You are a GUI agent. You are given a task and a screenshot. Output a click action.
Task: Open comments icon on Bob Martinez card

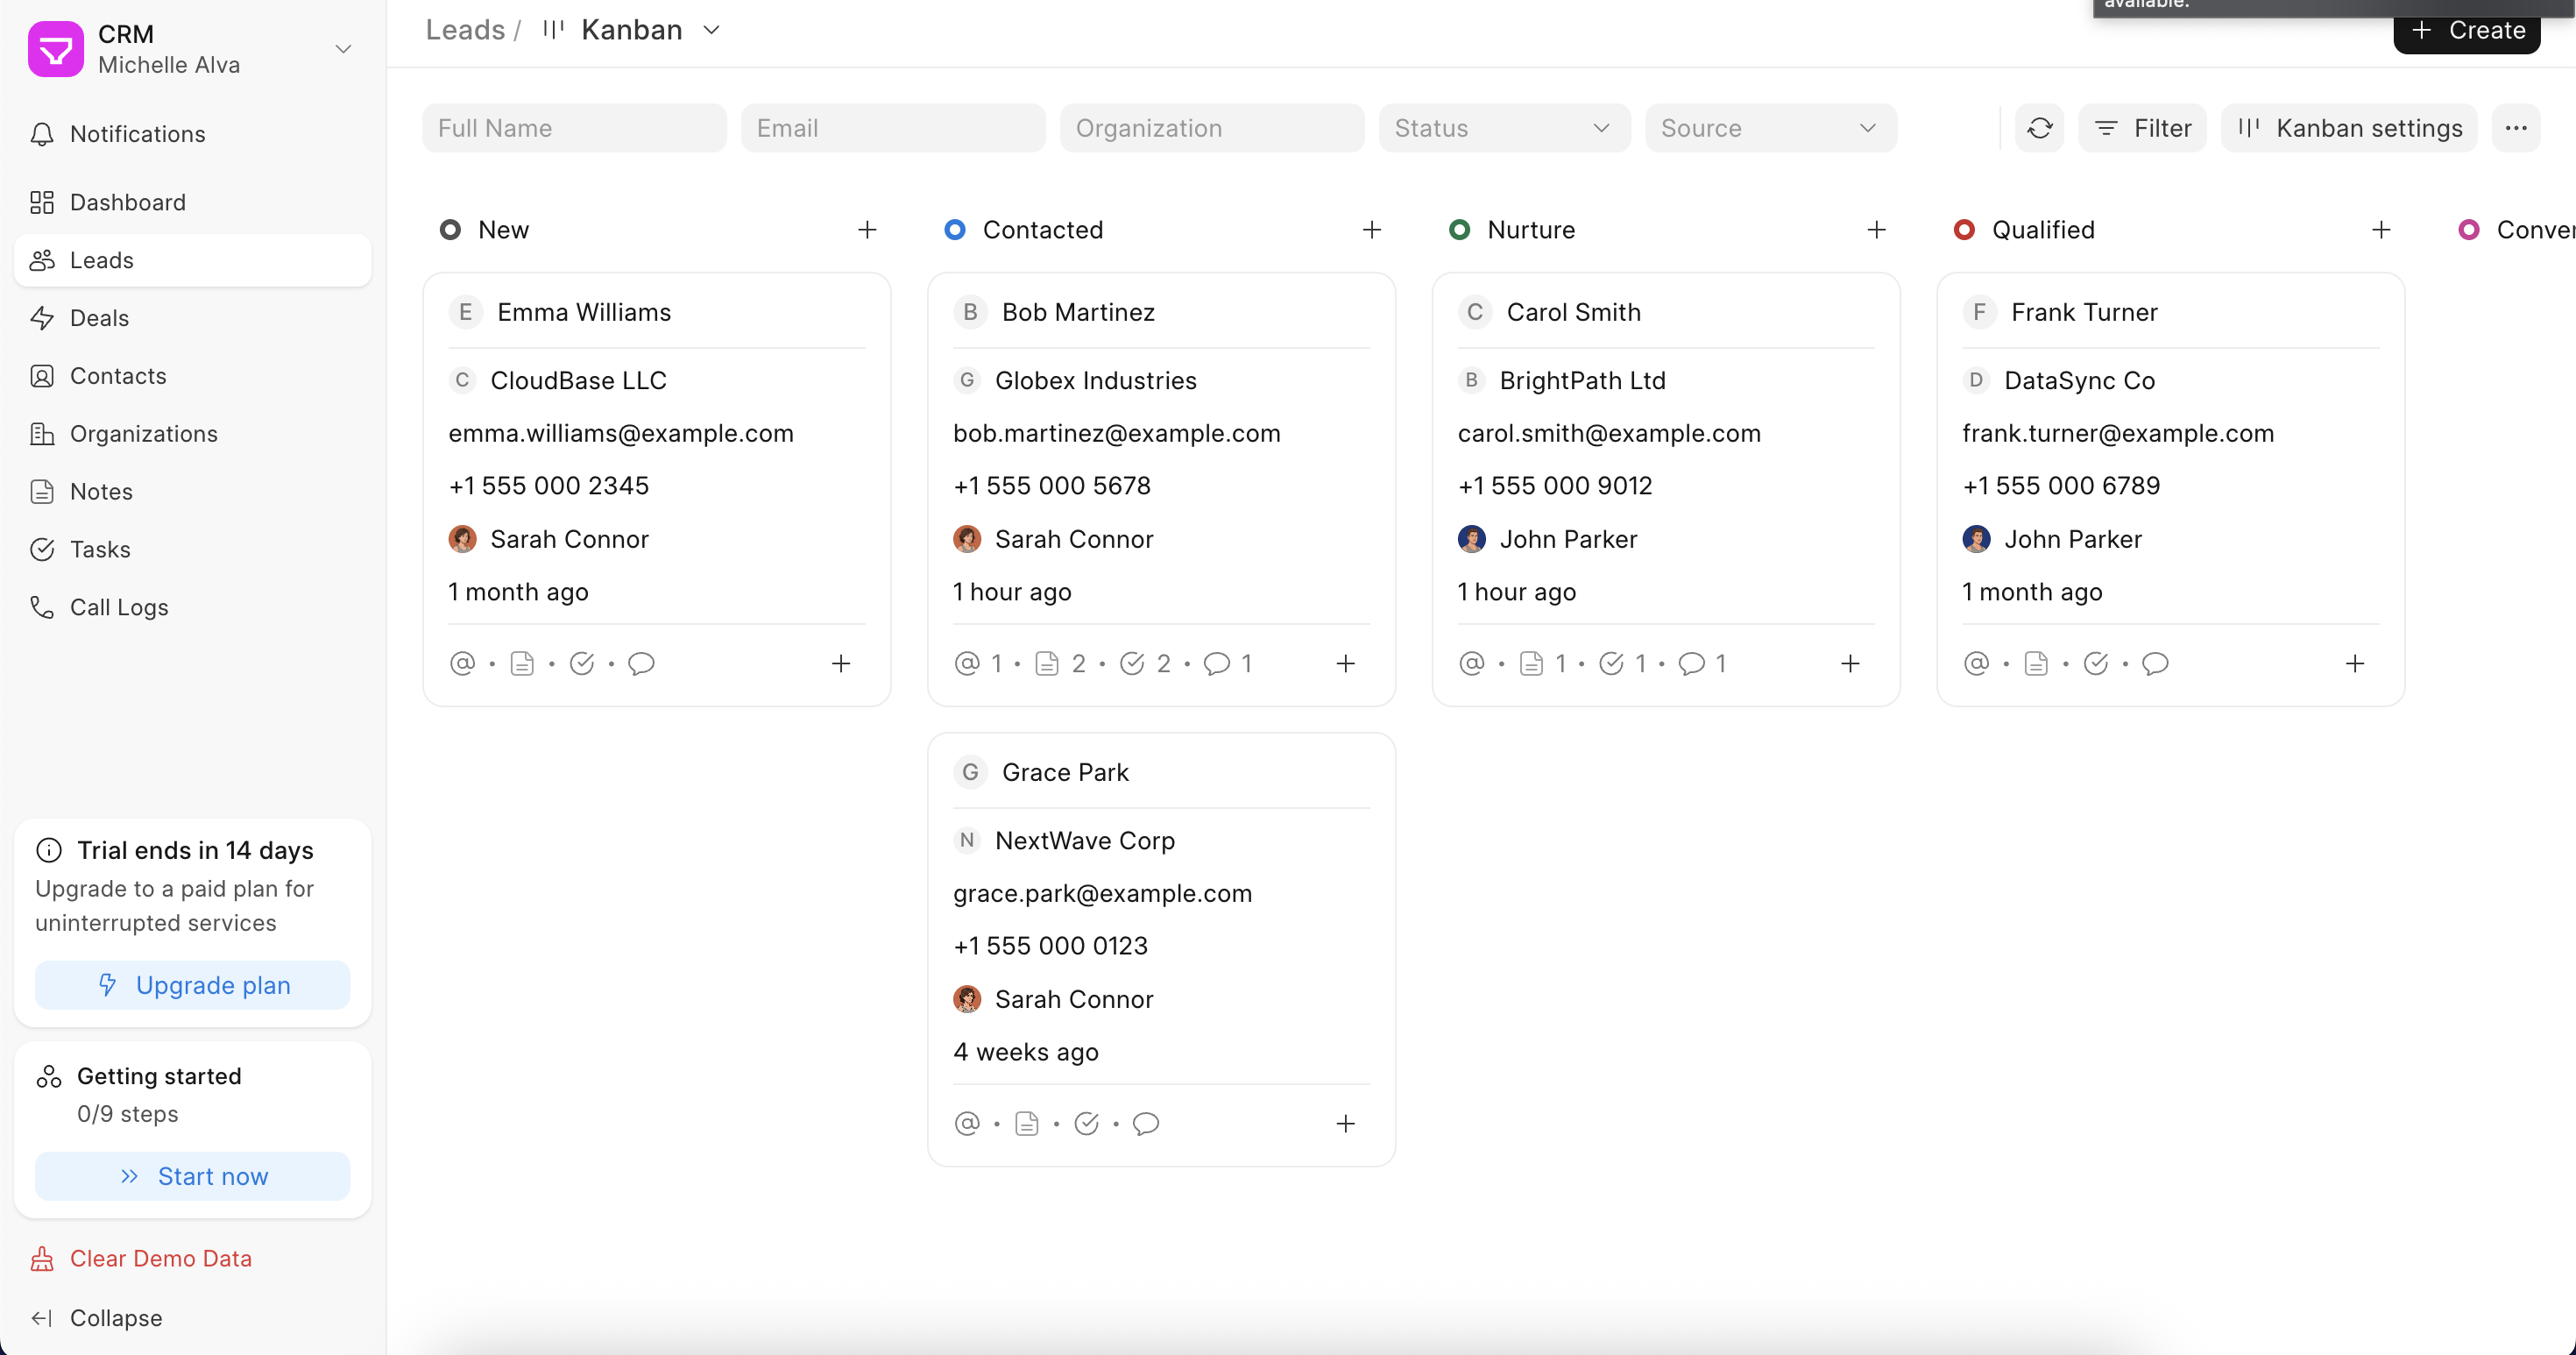[1216, 663]
